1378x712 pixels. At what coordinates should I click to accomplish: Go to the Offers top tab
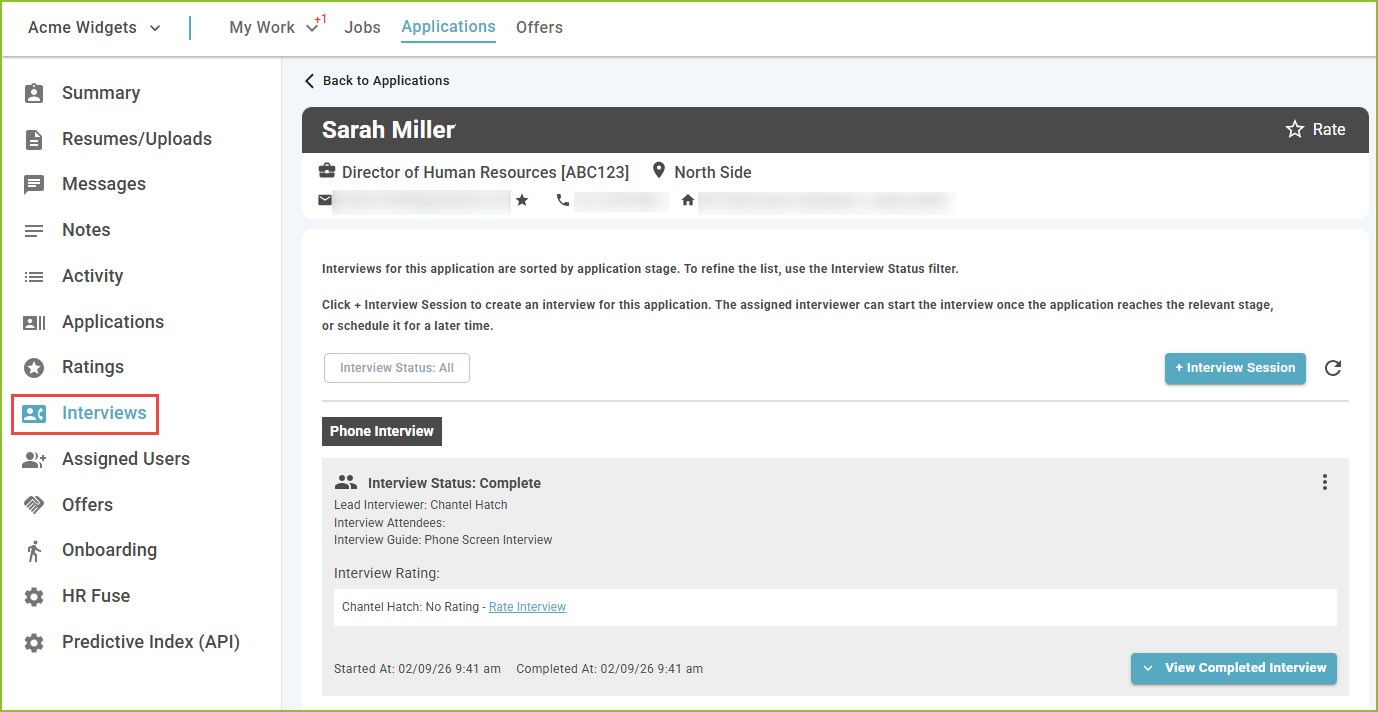[x=539, y=28]
